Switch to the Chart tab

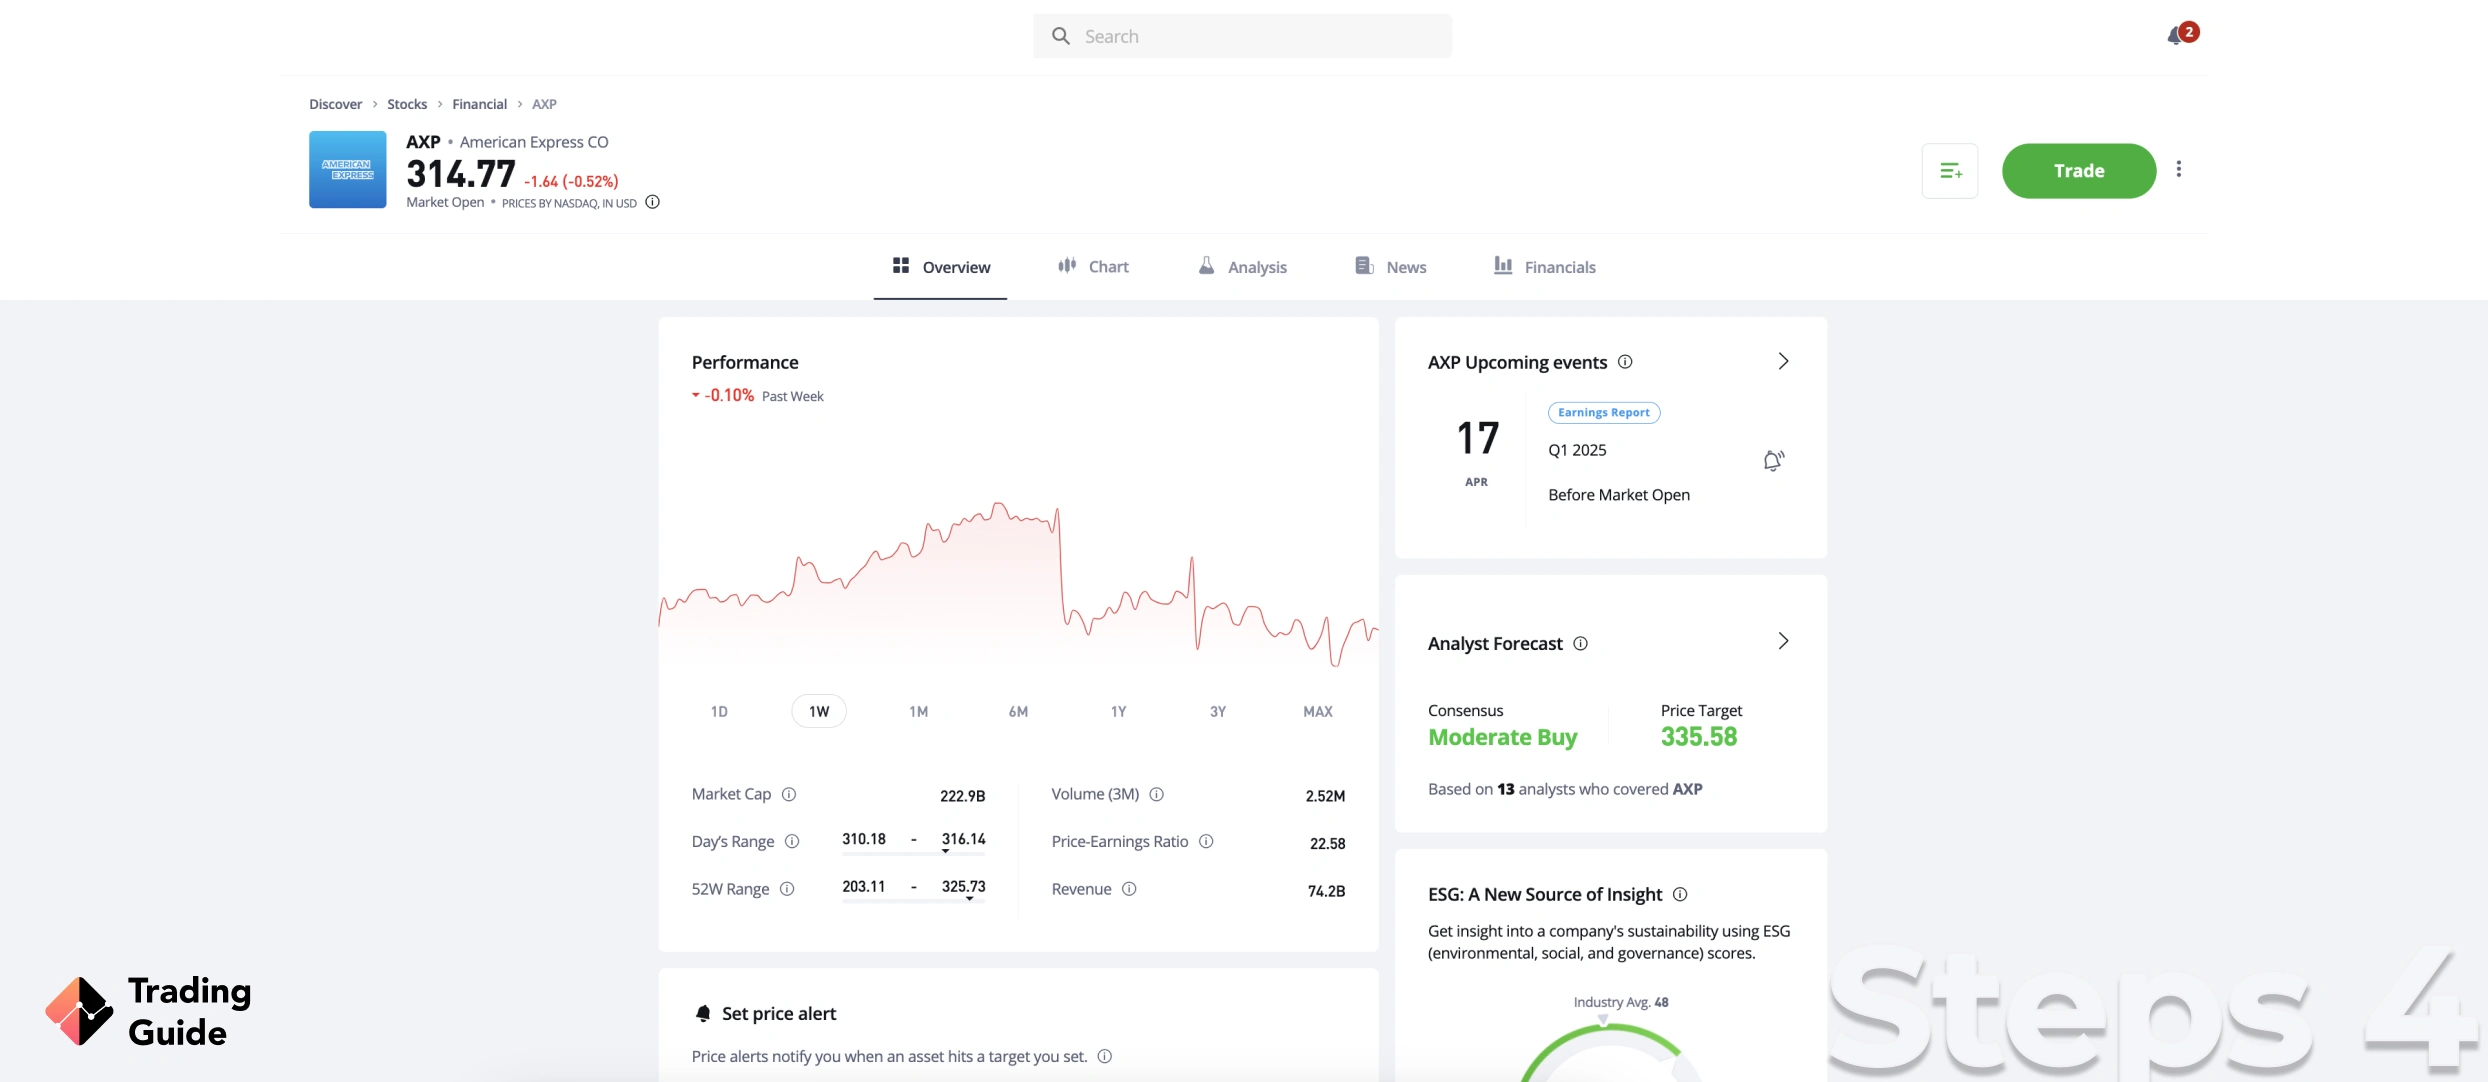pos(1093,267)
